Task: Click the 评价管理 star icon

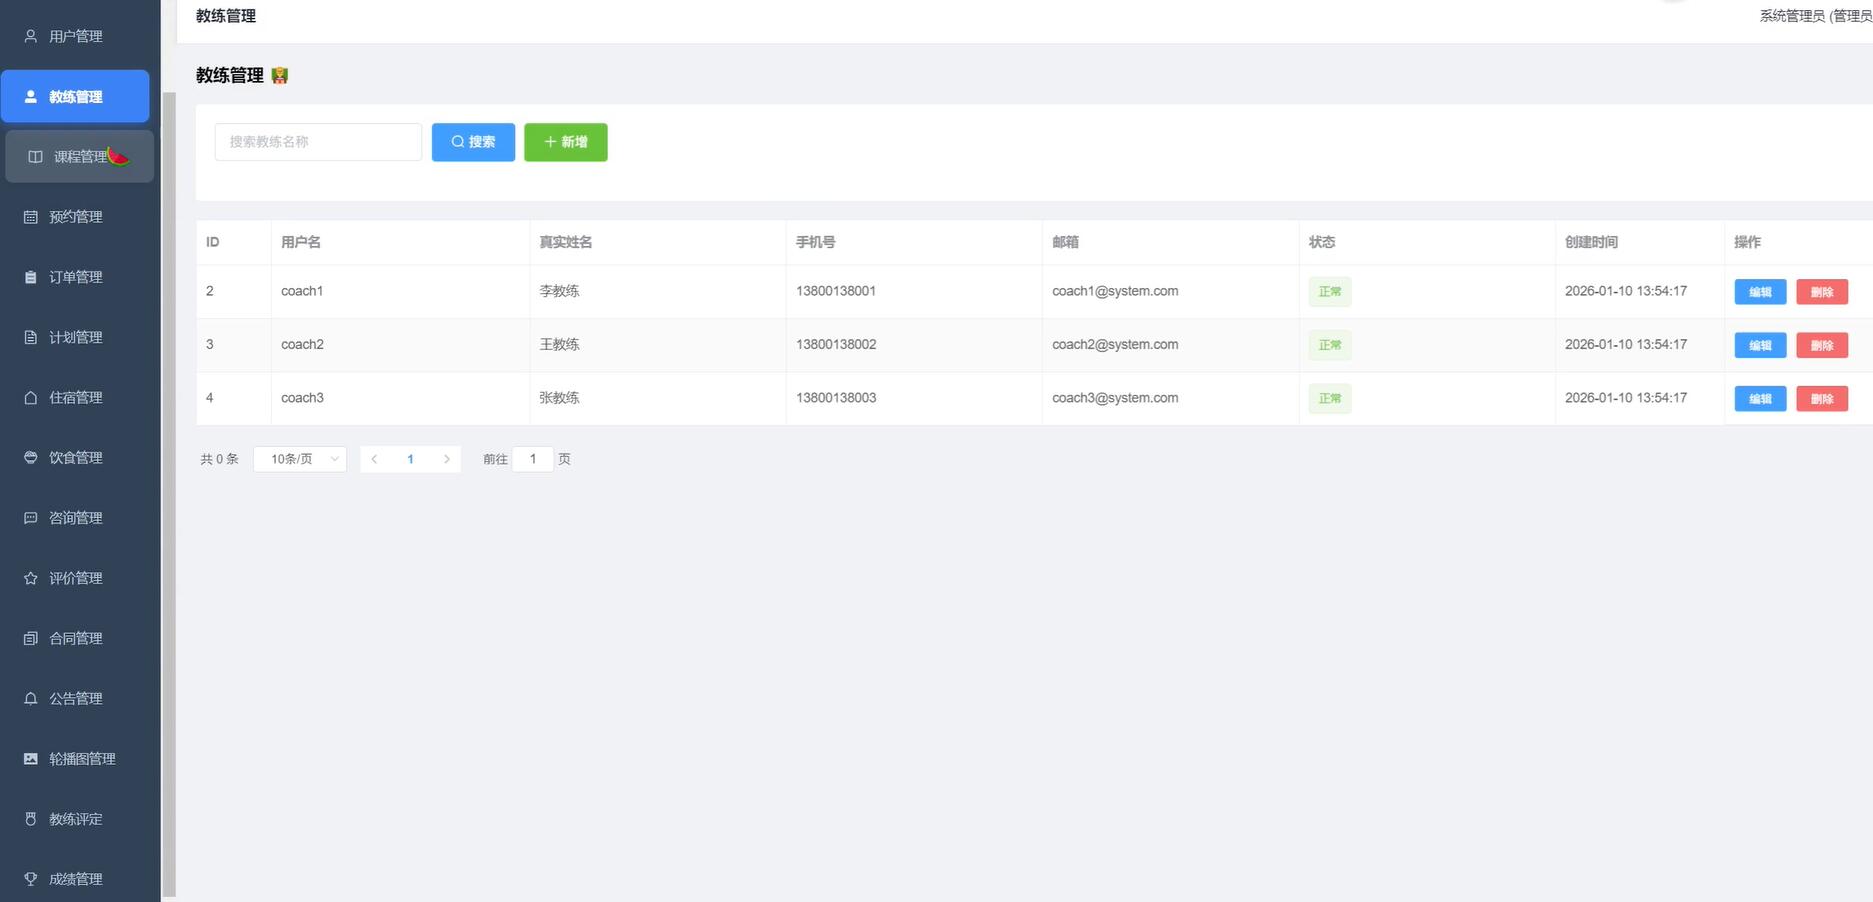Action: tap(31, 578)
